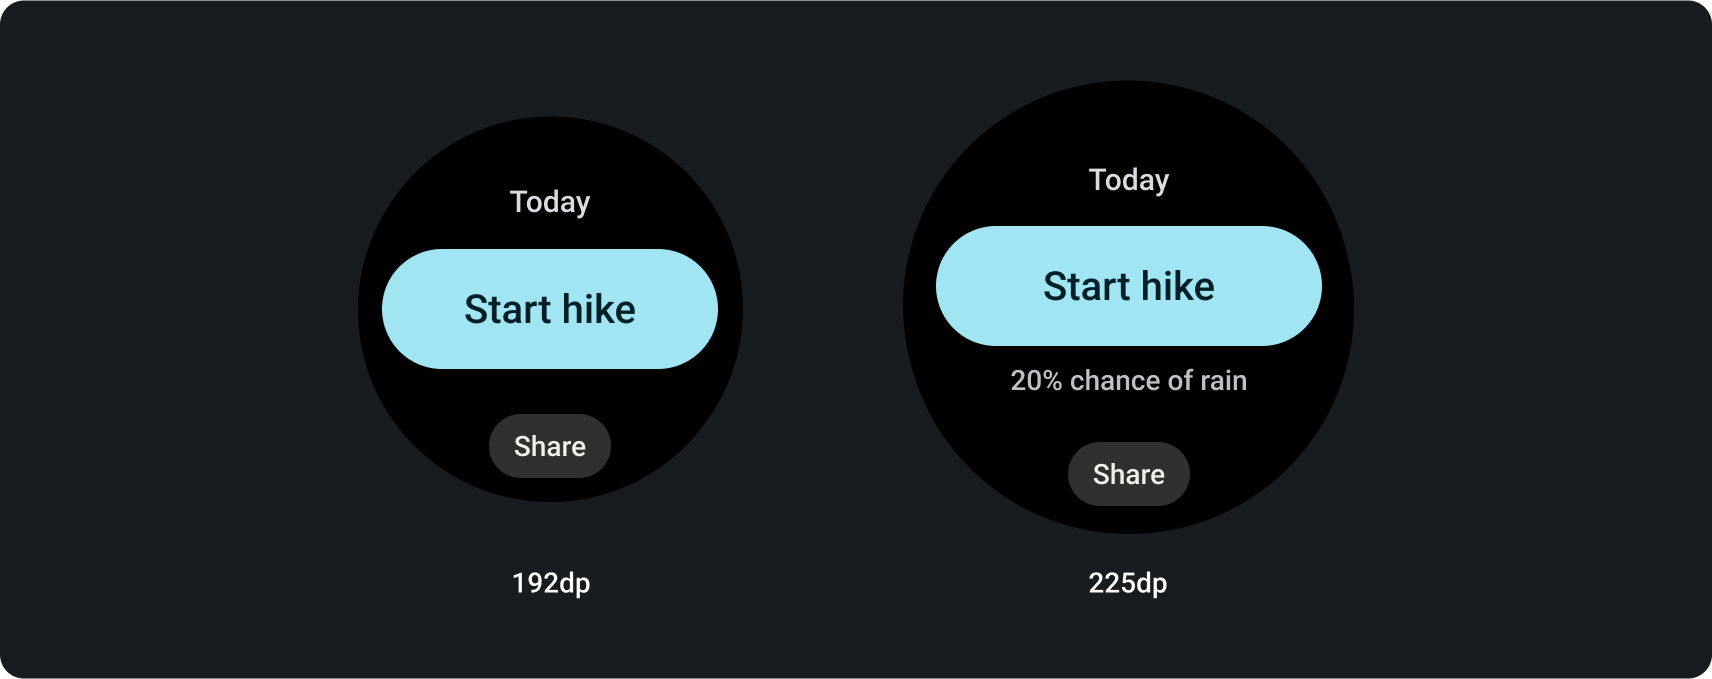Tap Share on the smaller watch face
Image resolution: width=1712 pixels, height=679 pixels.
pyautogui.click(x=550, y=446)
